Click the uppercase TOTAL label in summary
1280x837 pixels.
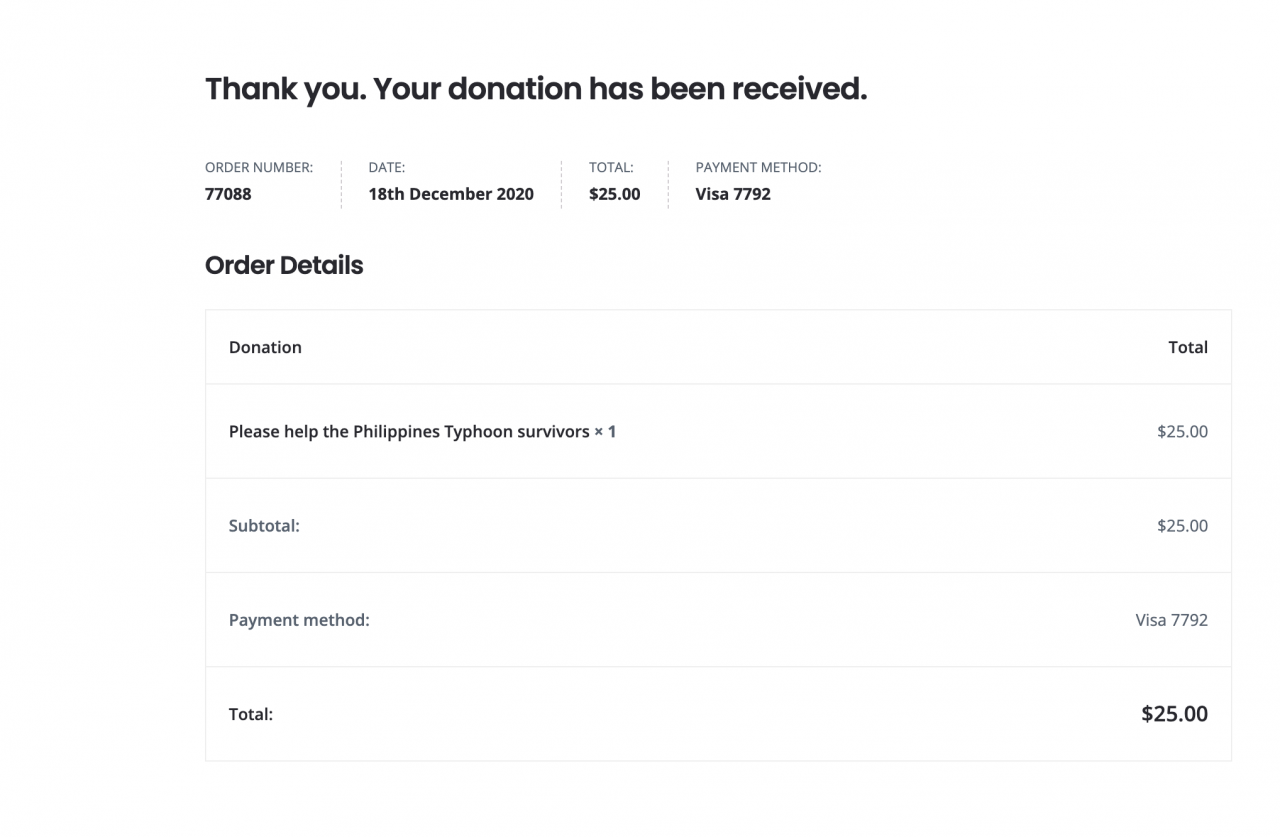tap(611, 168)
